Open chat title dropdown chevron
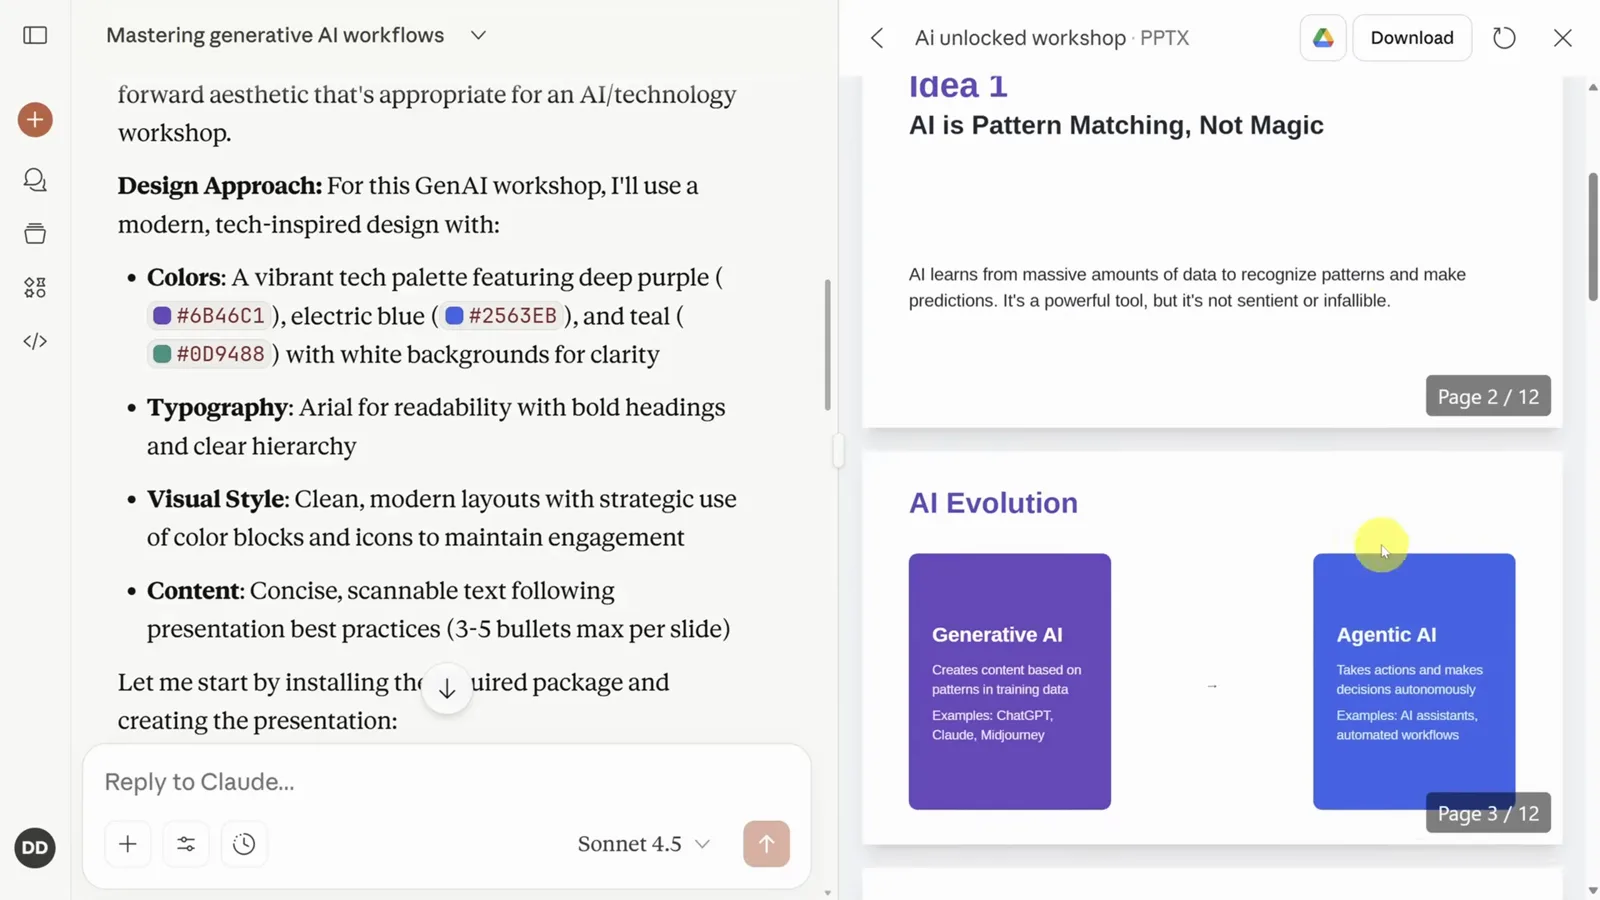Viewport: 1600px width, 900px height. pos(478,36)
